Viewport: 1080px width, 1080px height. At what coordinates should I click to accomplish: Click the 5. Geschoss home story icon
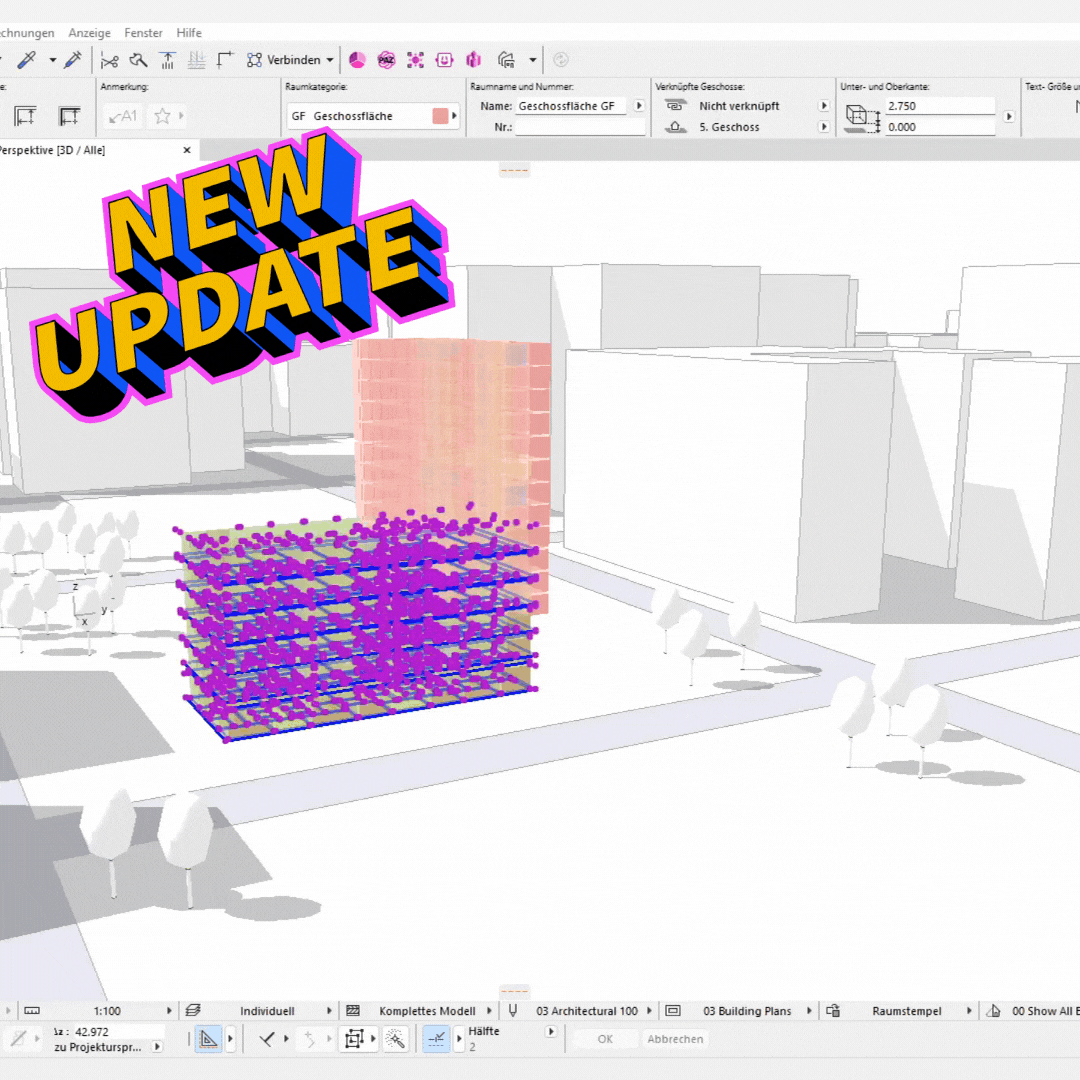675,127
